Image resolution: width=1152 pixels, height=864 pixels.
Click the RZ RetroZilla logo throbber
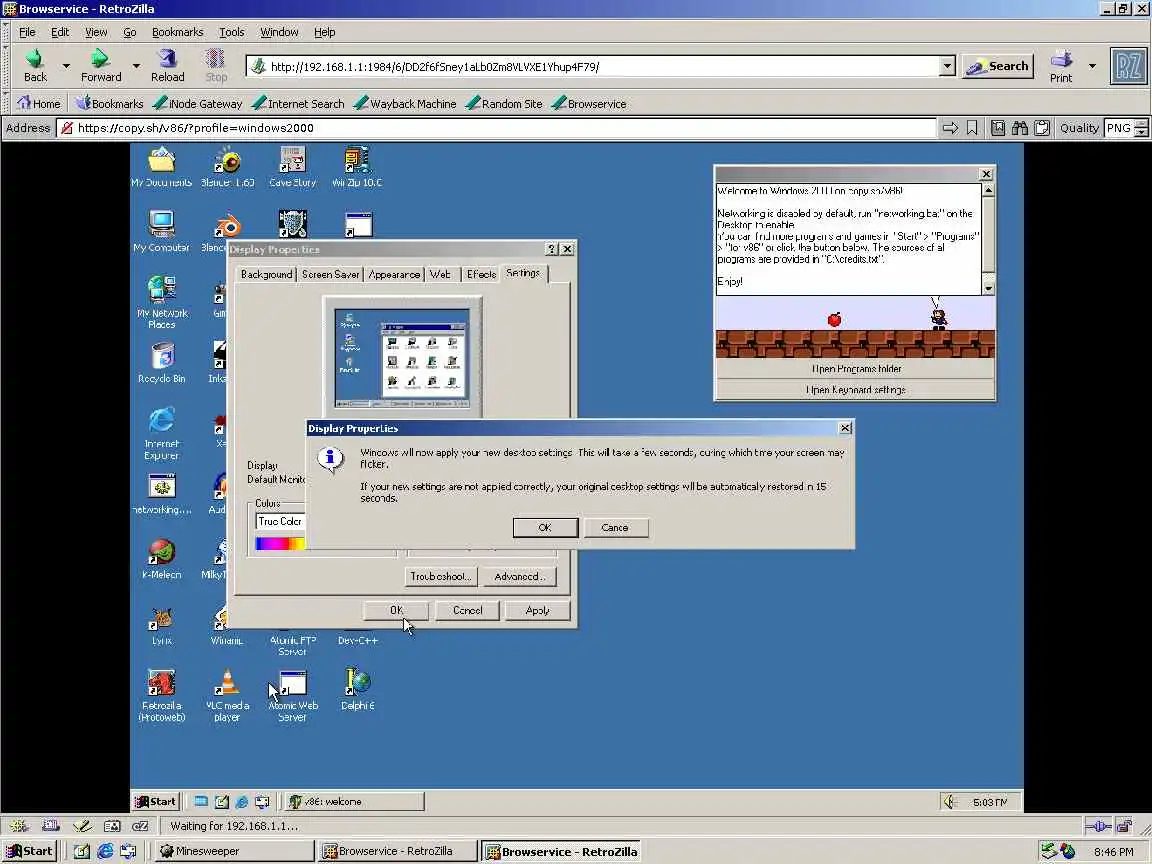tap(1128, 66)
